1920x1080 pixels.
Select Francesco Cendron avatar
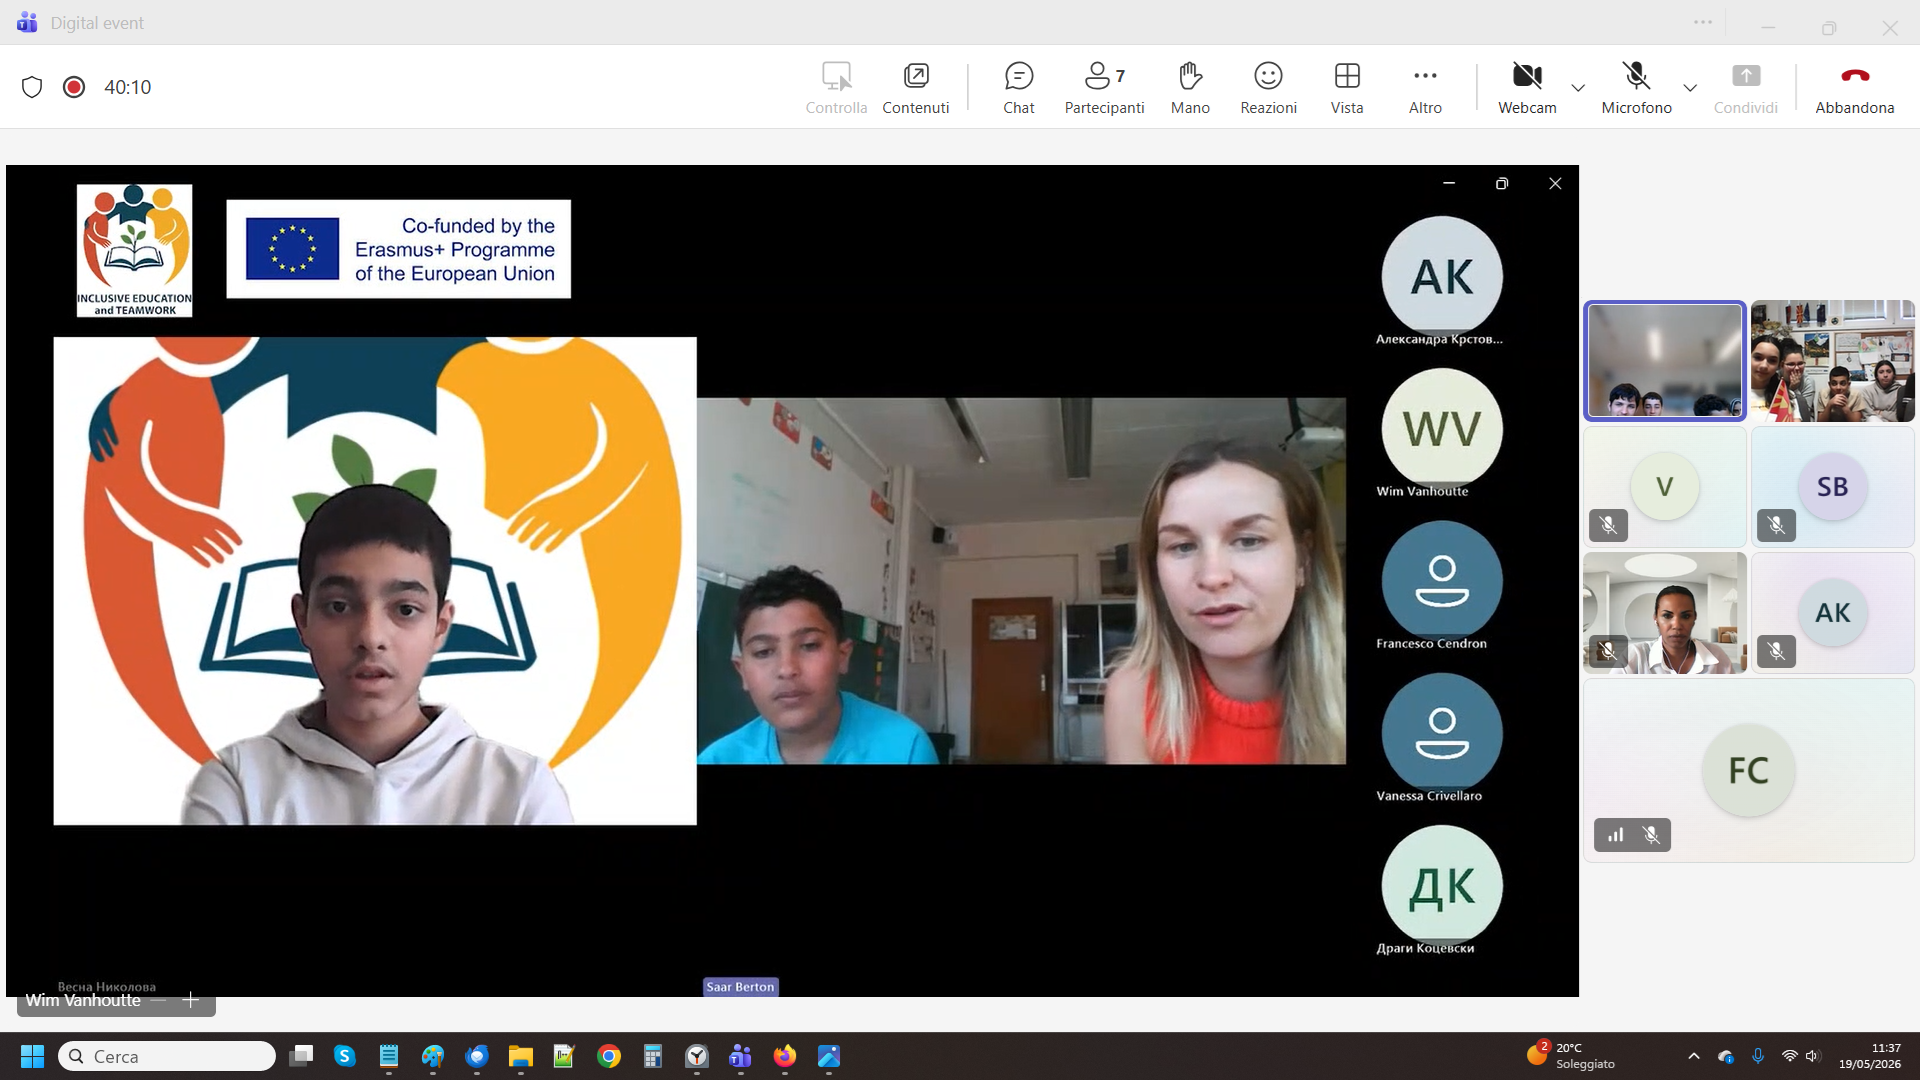[x=1441, y=580]
